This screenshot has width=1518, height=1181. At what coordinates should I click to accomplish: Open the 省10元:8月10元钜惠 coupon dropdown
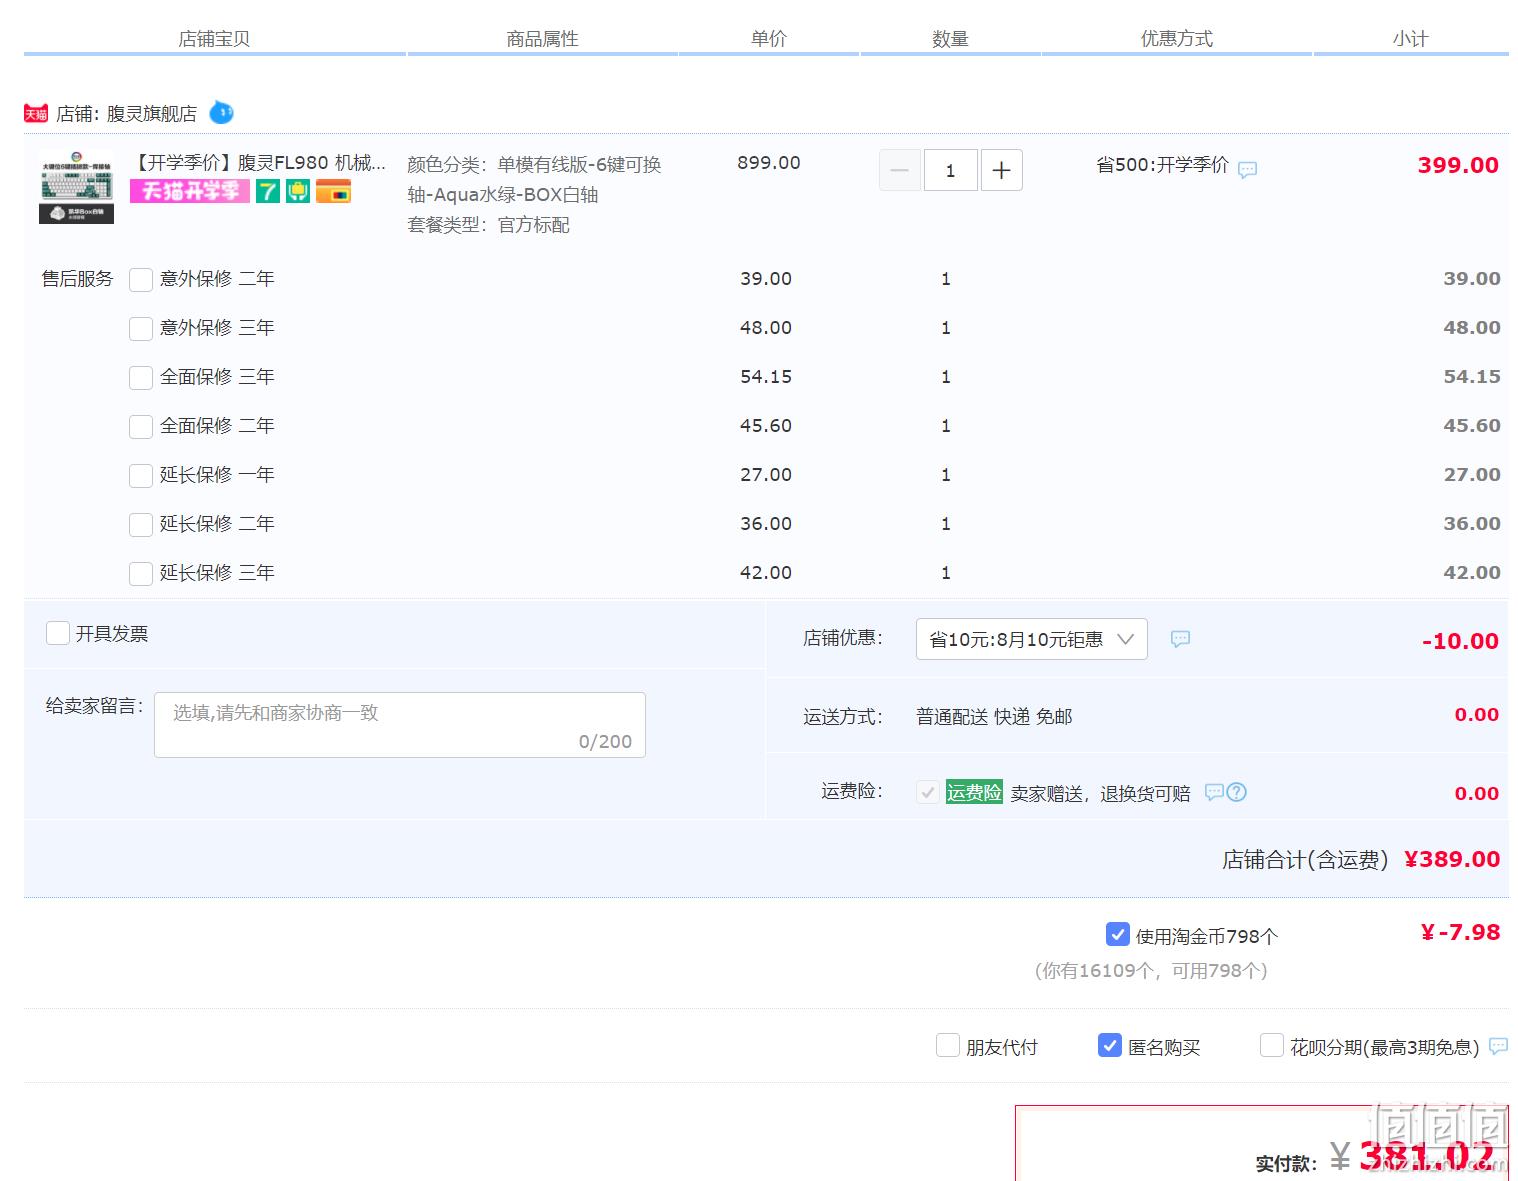pyautogui.click(x=1031, y=639)
